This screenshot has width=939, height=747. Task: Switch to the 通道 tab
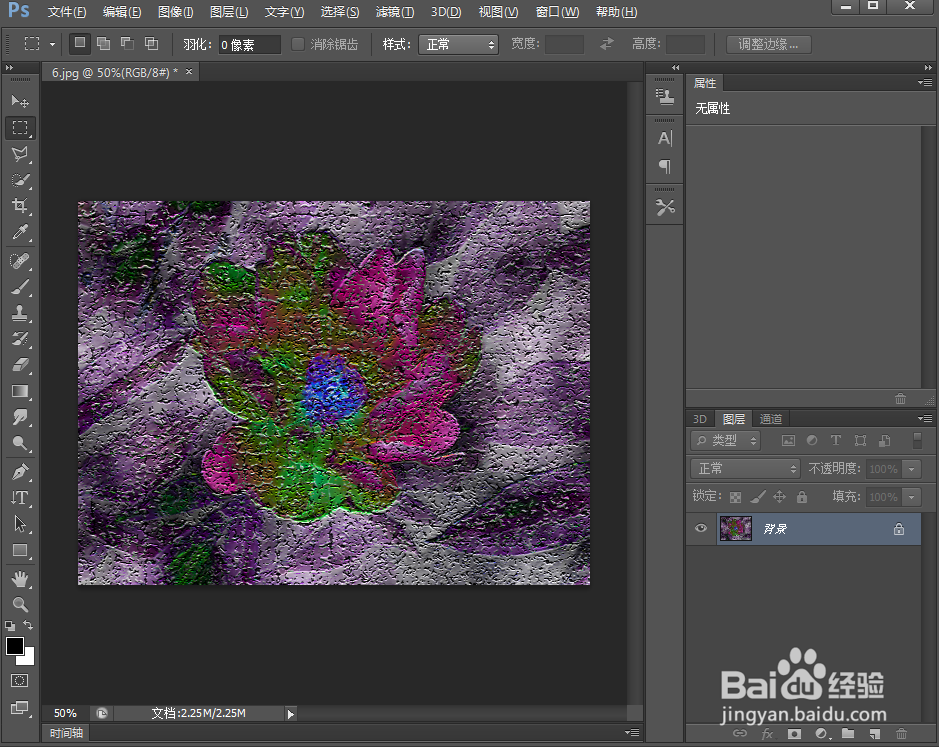tap(771, 419)
